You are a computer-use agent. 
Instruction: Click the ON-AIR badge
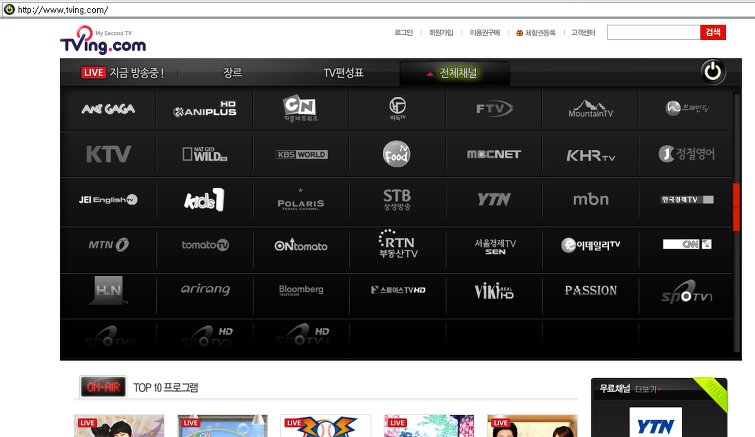(103, 386)
